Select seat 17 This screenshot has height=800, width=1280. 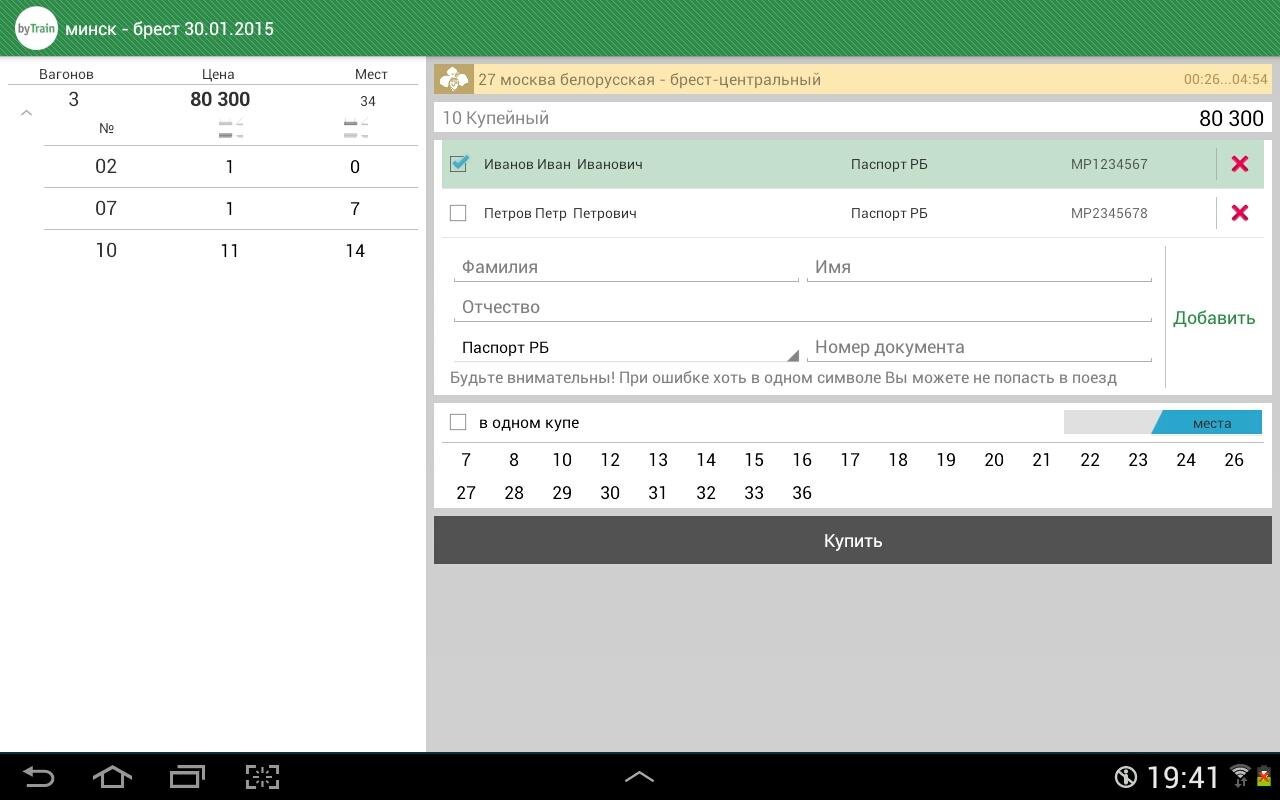coord(850,460)
